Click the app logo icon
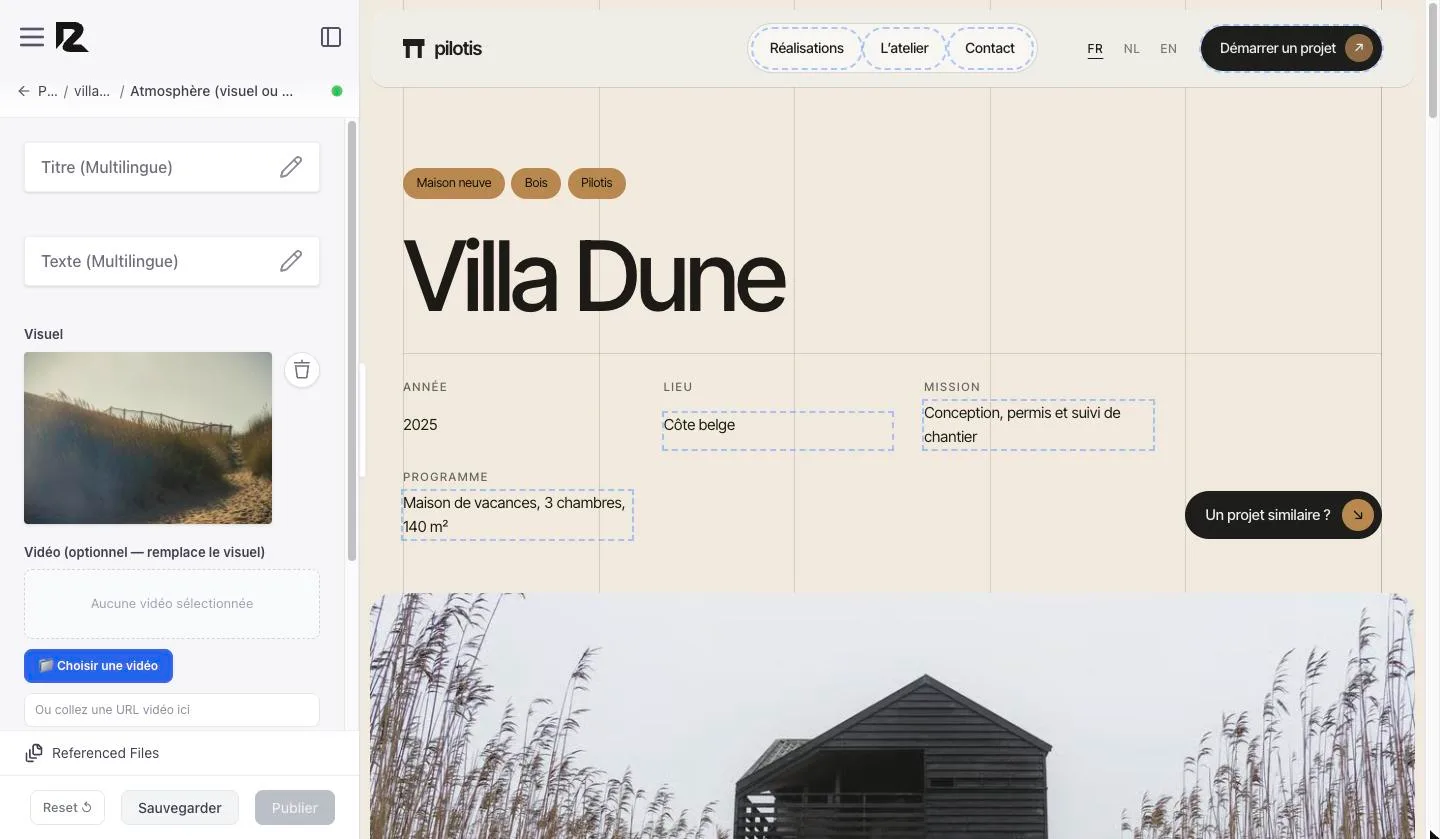1440x839 pixels. click(72, 37)
